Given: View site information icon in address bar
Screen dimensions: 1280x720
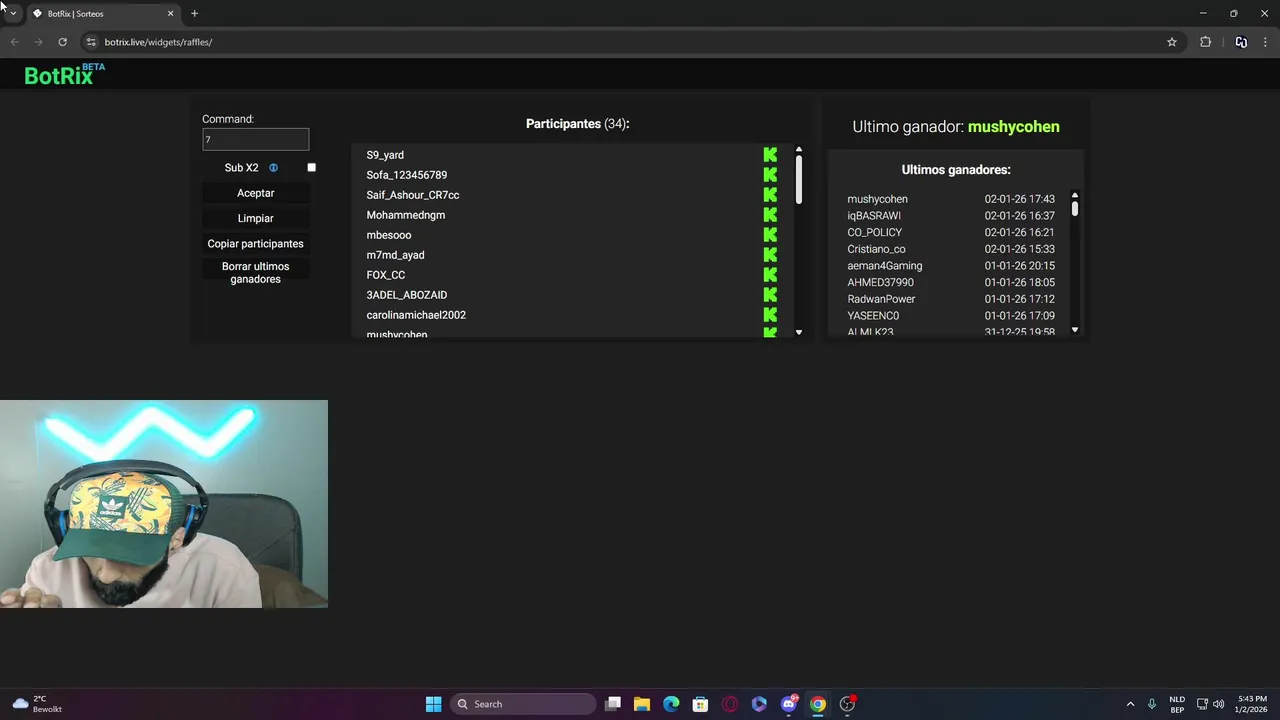Looking at the screenshot, I should tap(91, 42).
